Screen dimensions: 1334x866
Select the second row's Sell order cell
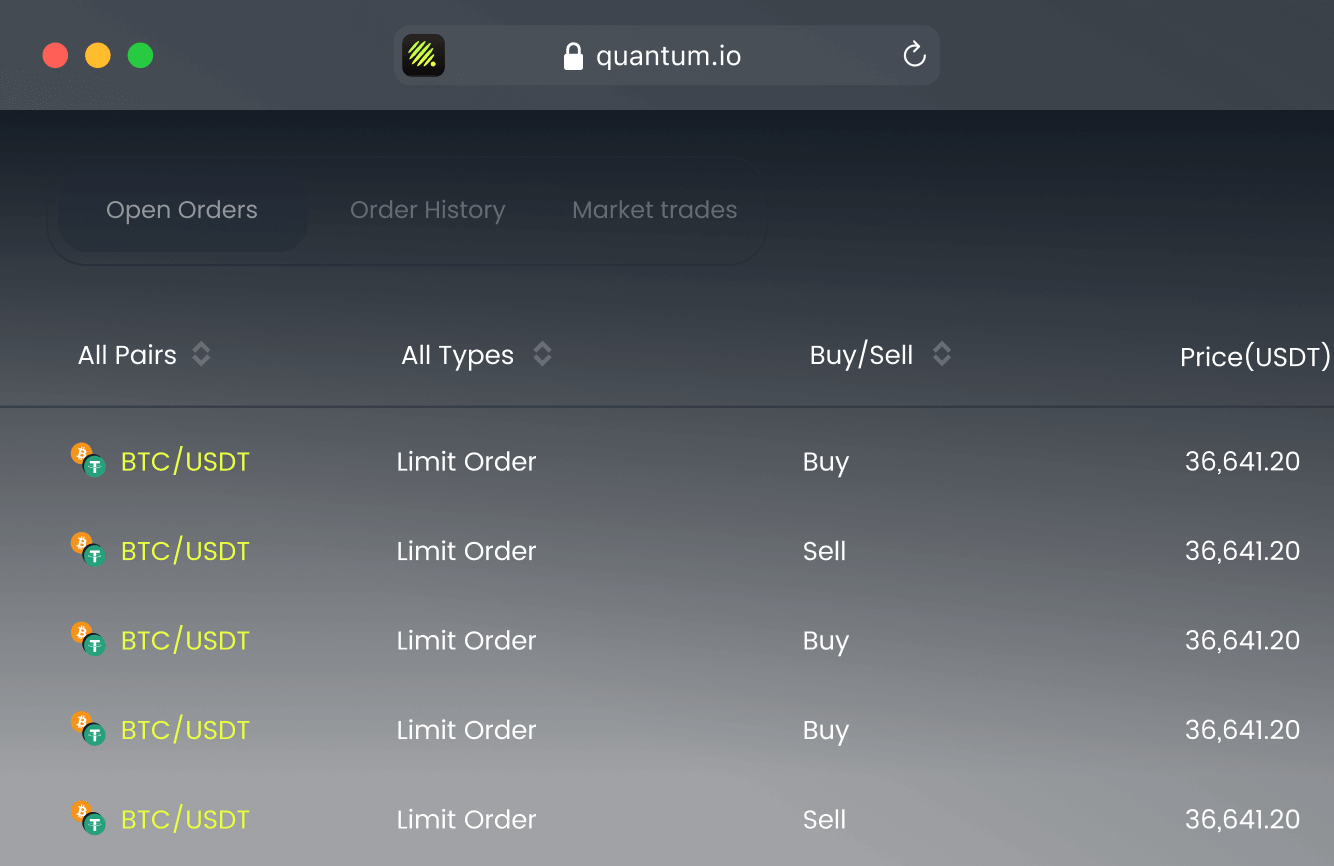tap(824, 551)
